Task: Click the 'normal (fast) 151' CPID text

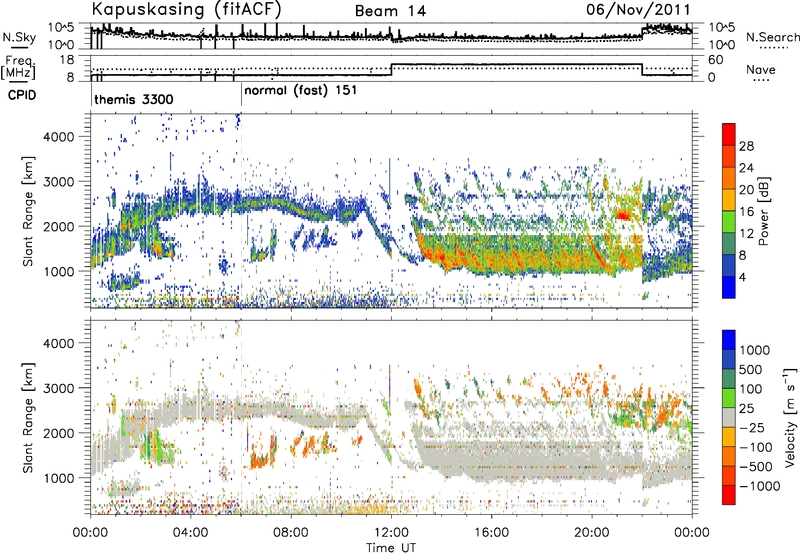Action: 301,91
